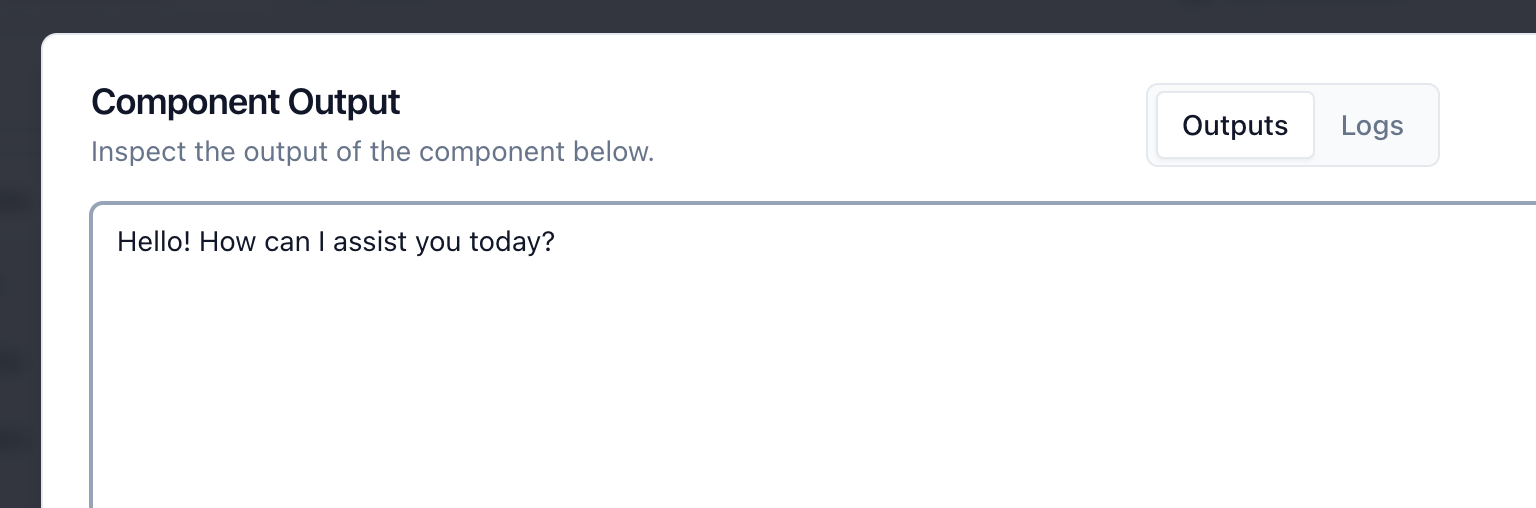Click the "Inspect the output" description text
The image size is (1536, 508).
coord(372,153)
